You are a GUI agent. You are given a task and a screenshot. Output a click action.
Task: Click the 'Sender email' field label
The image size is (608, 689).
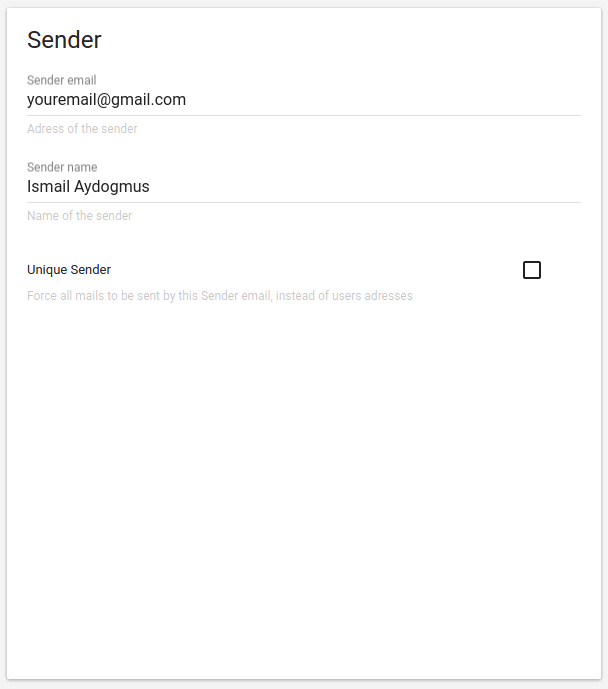(x=62, y=80)
